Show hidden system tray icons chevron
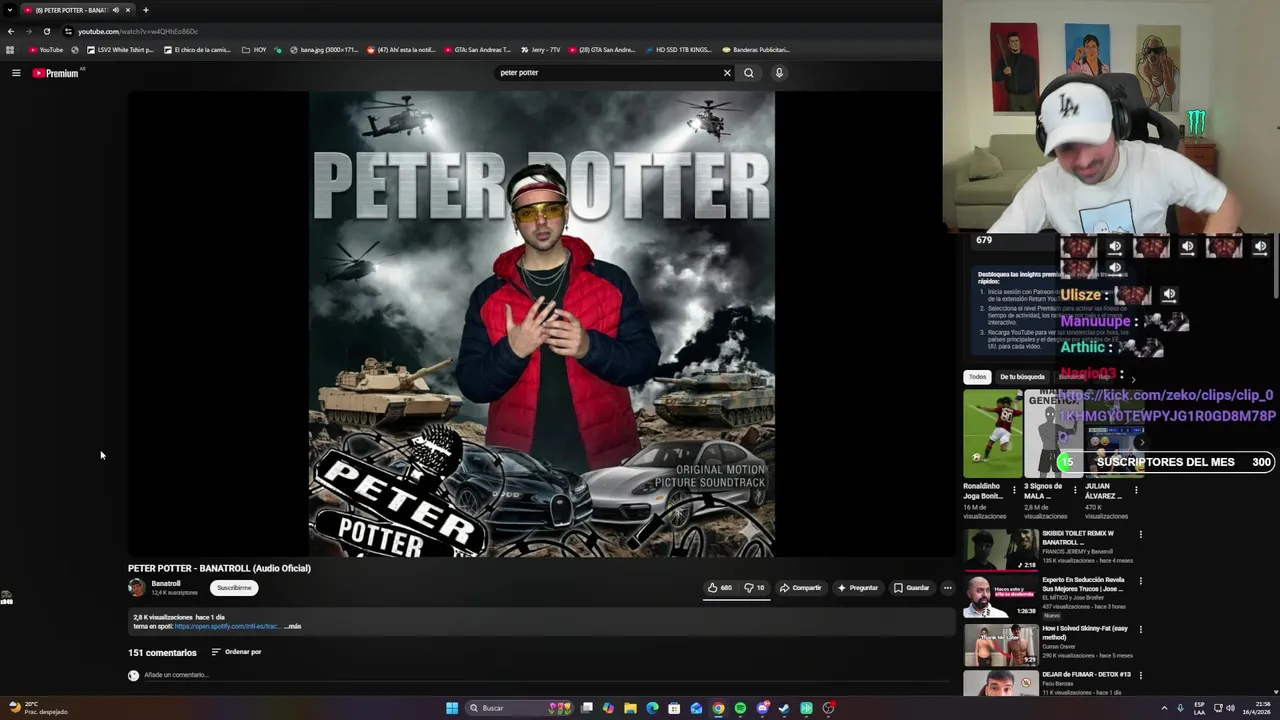The image size is (1280, 720). (x=1164, y=708)
